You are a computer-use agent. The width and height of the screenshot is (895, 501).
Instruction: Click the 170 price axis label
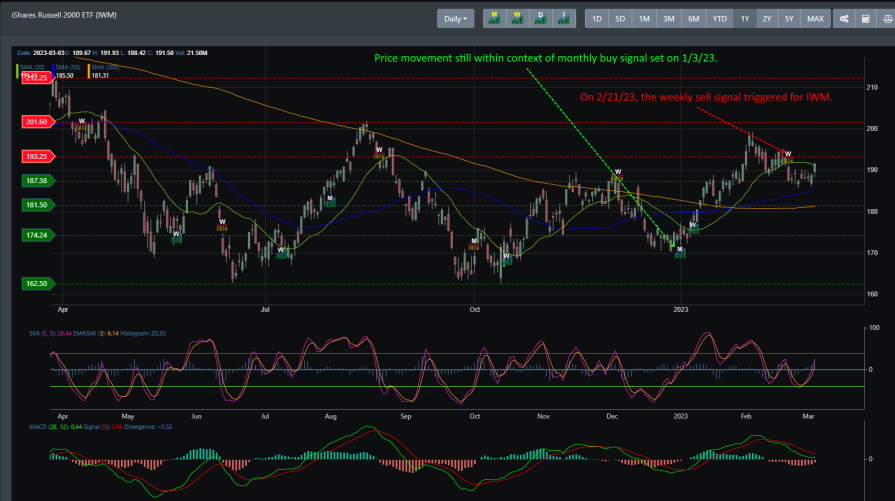tap(872, 253)
